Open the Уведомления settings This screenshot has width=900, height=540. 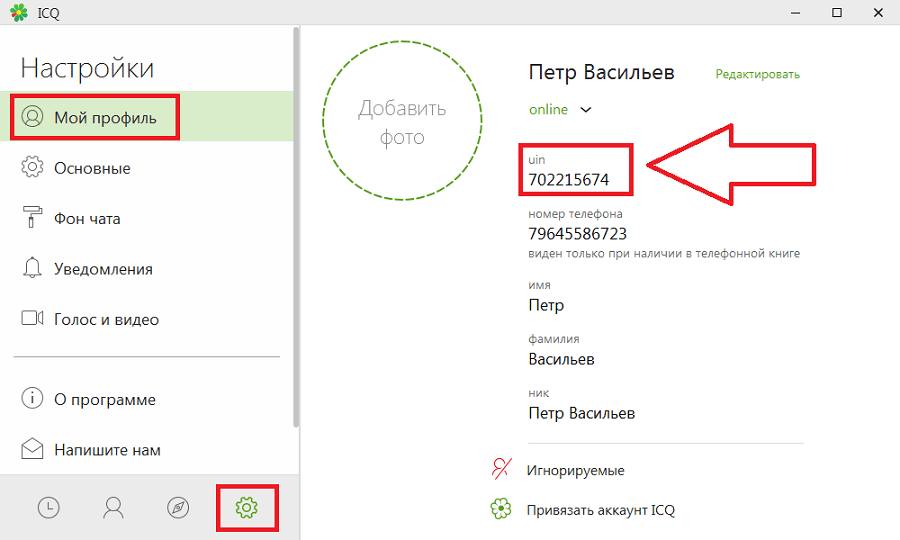(146, 269)
